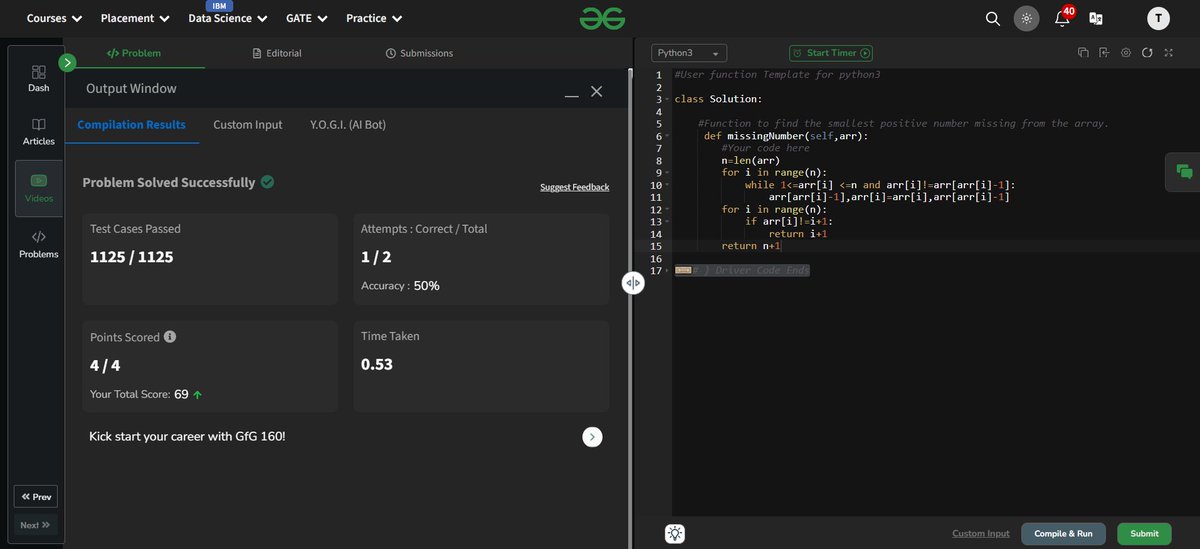Click the language translate icon

coord(1096,18)
